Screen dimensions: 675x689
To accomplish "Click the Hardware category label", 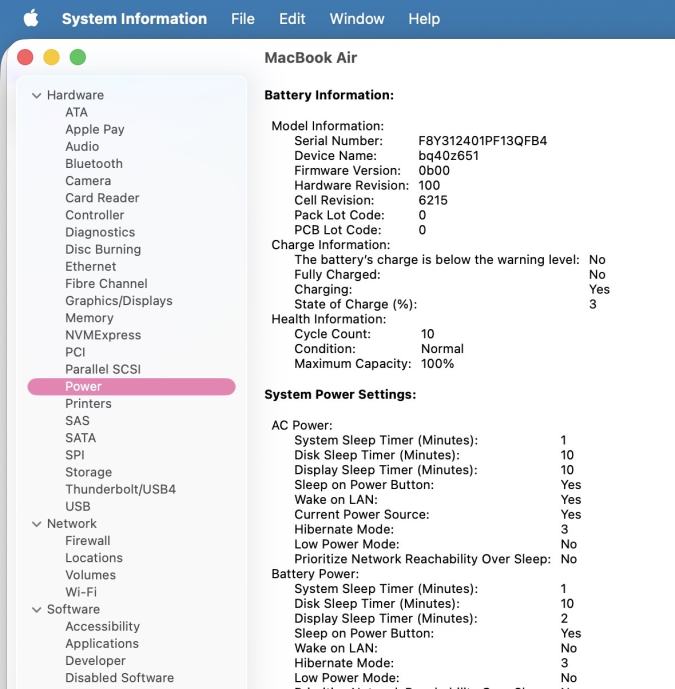I will pos(76,95).
